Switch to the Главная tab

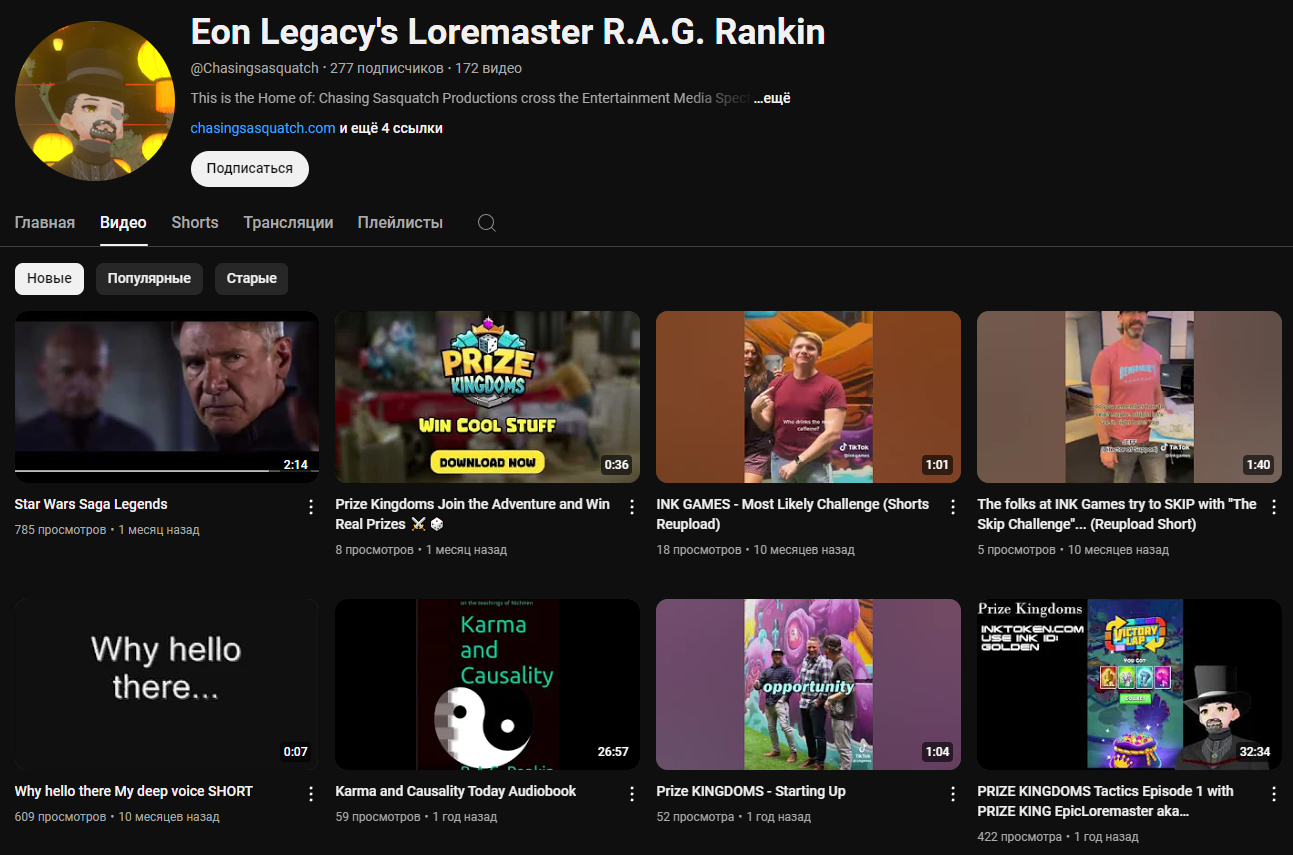(x=45, y=222)
